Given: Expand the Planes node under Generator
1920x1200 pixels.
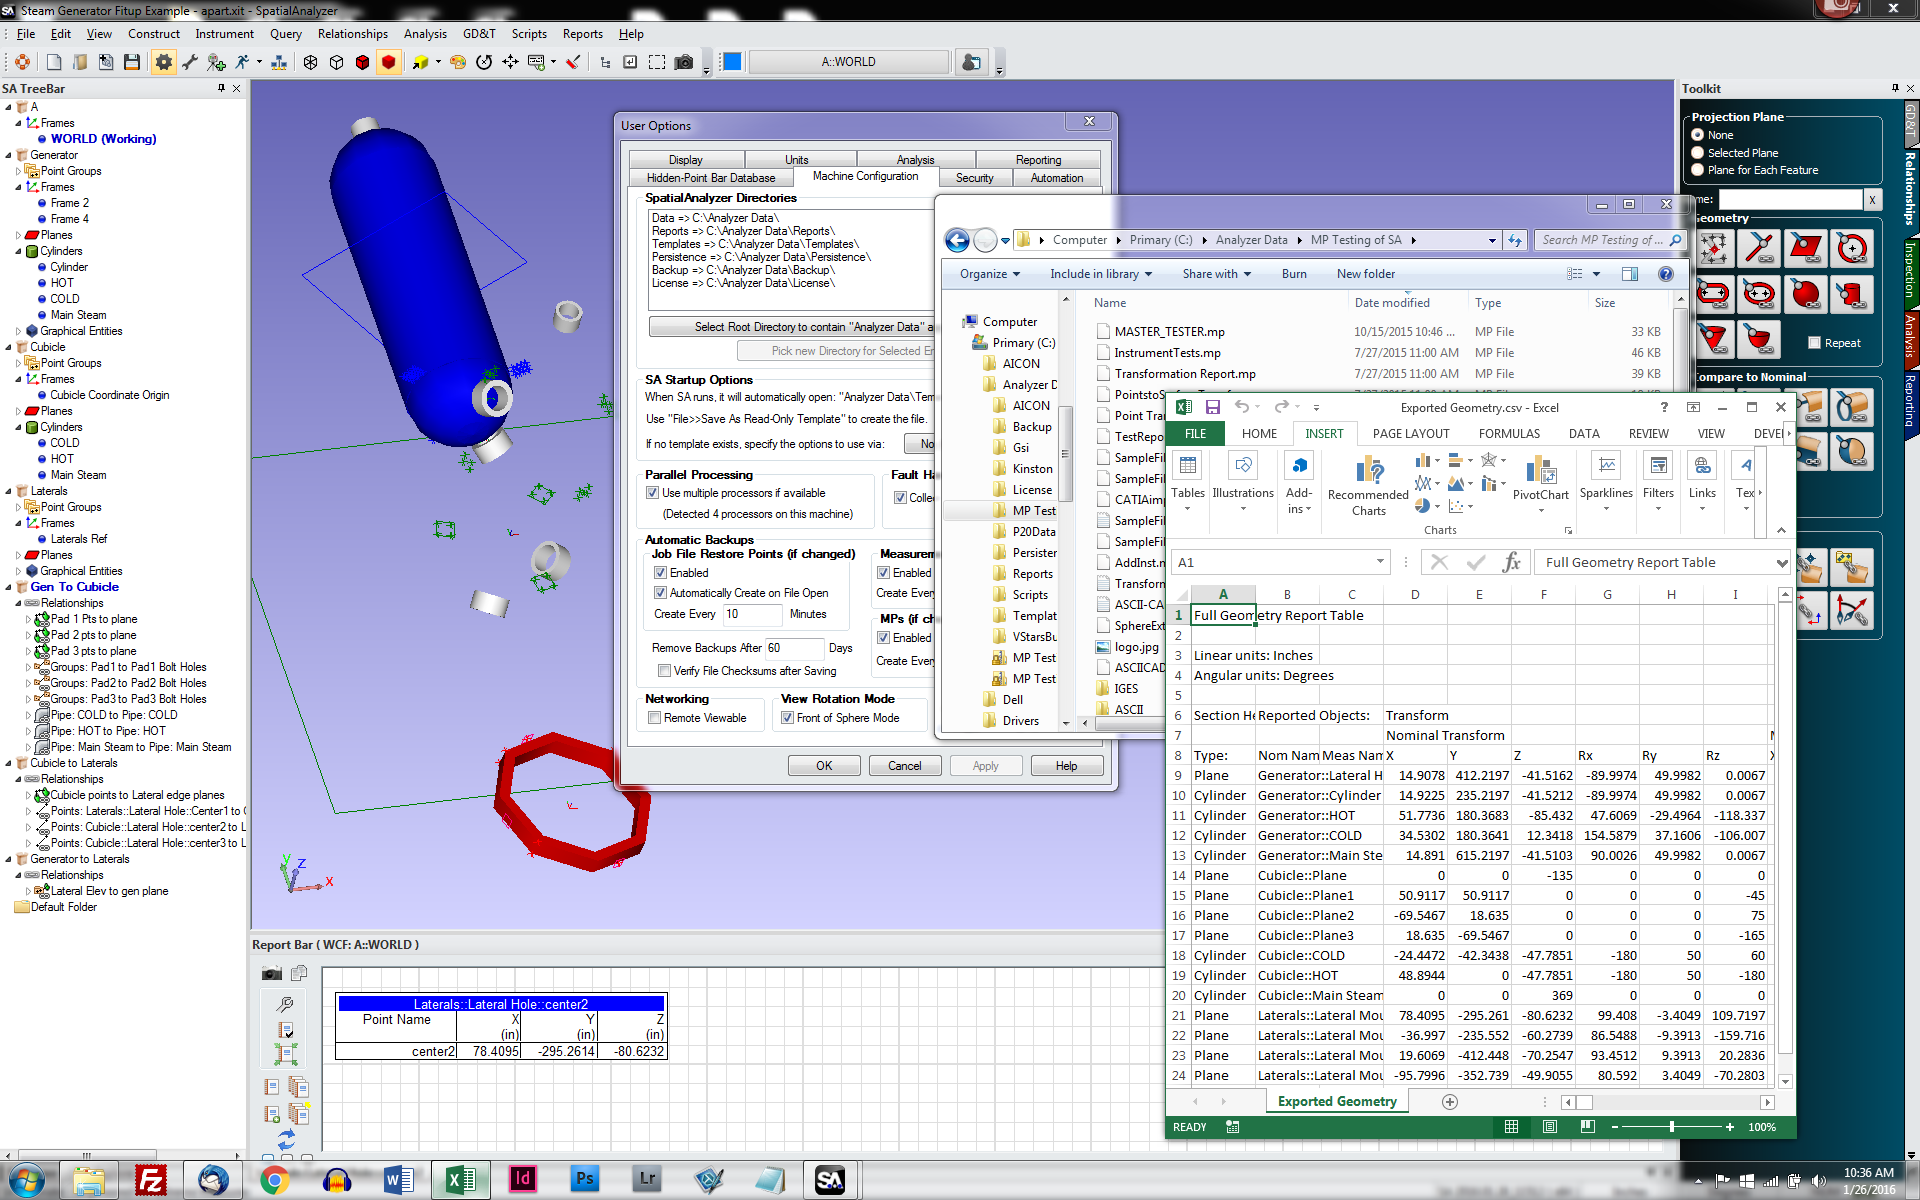Looking at the screenshot, I should point(18,235).
